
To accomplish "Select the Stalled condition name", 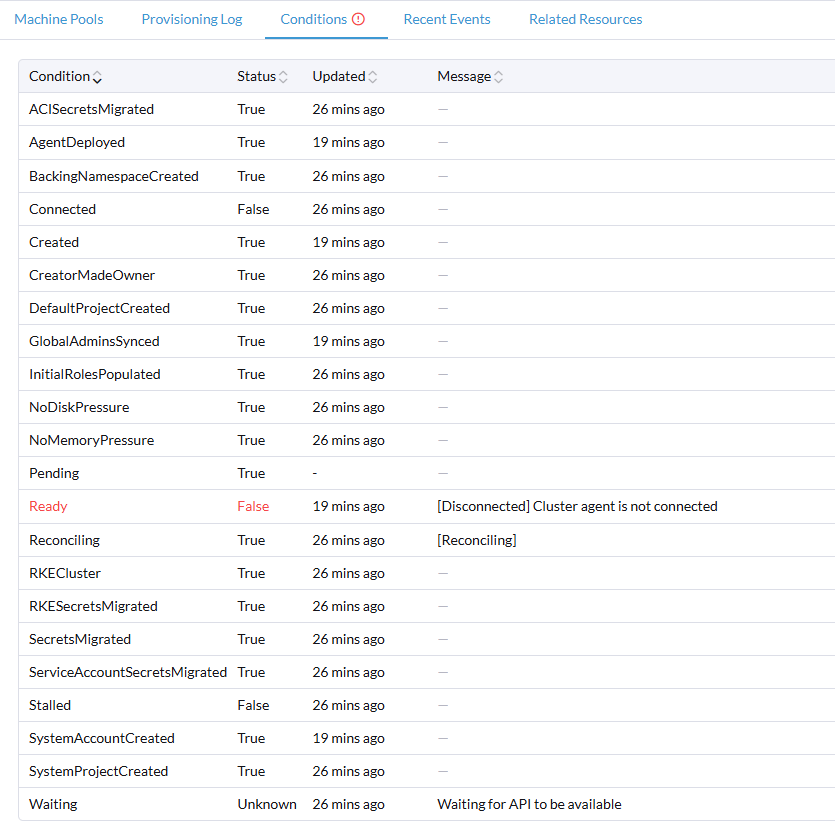I will (x=50, y=706).
